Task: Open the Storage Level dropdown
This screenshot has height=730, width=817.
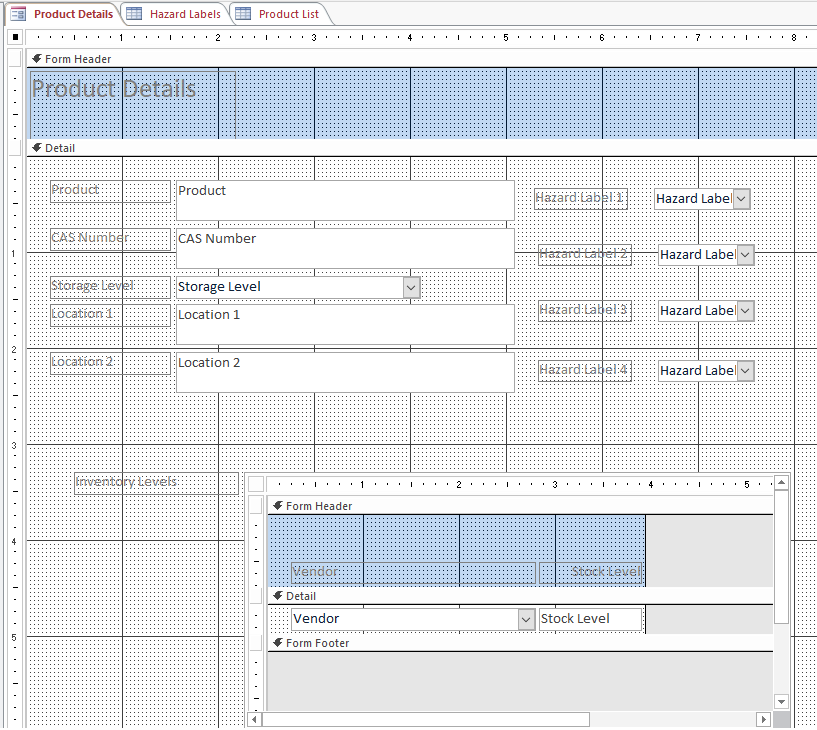Action: pyautogui.click(x=410, y=287)
